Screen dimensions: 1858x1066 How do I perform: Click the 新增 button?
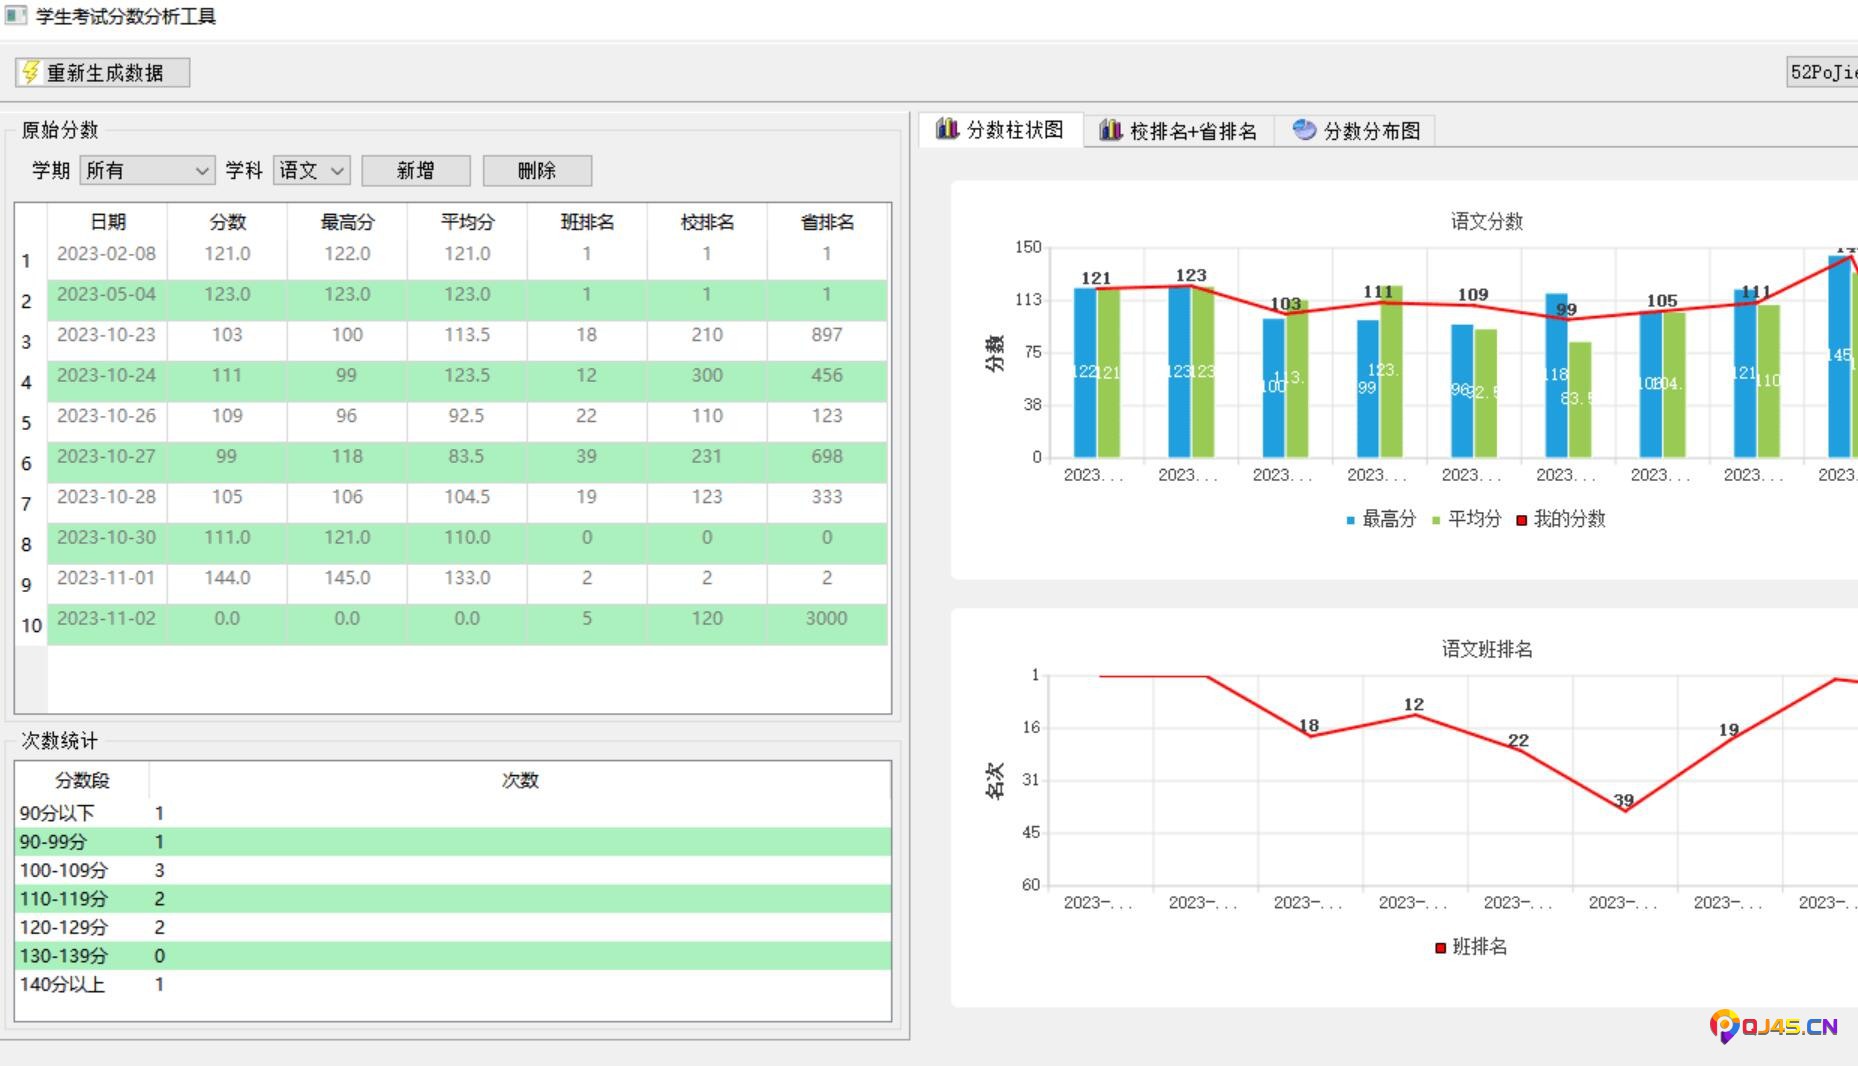pyautogui.click(x=416, y=170)
